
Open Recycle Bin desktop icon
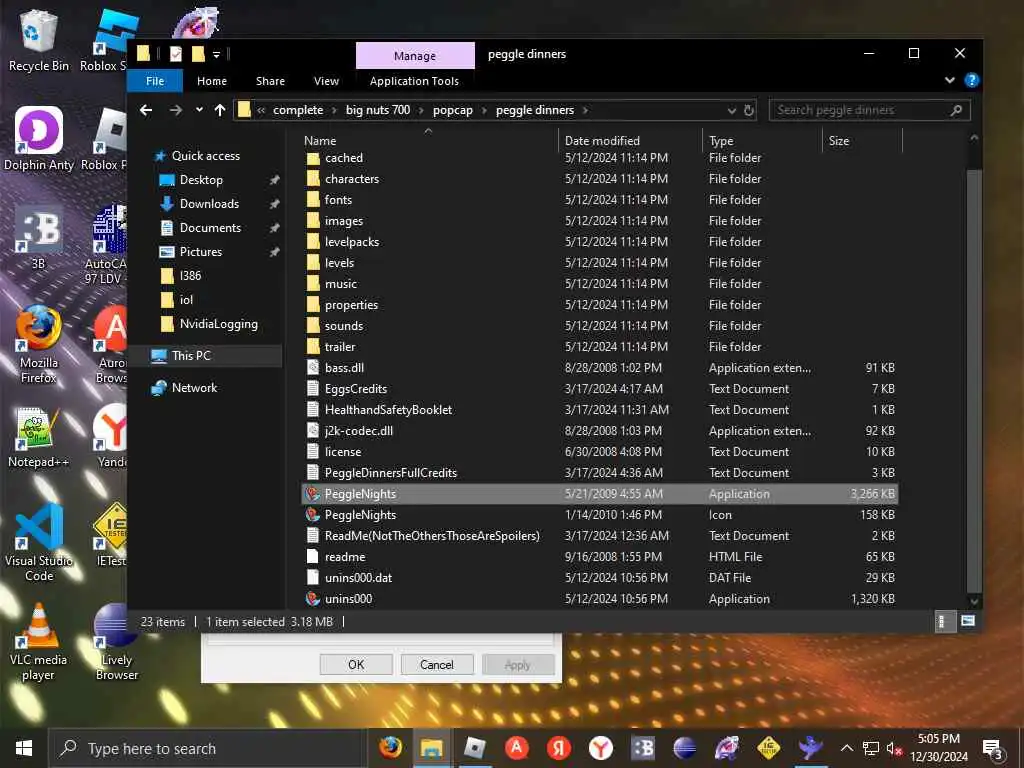(39, 40)
